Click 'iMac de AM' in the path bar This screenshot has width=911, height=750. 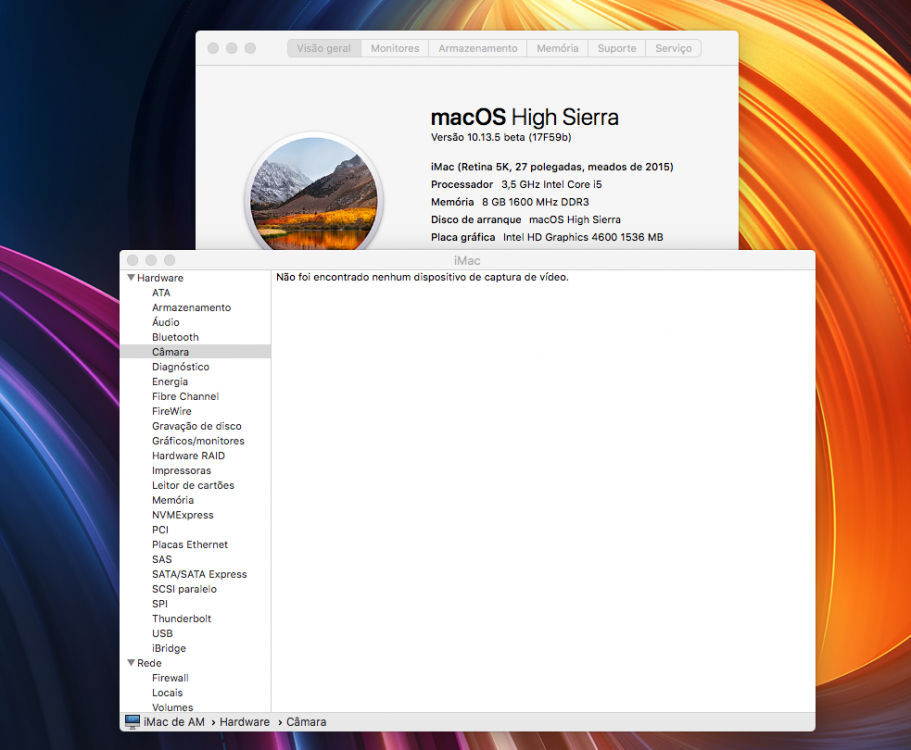[x=174, y=722]
